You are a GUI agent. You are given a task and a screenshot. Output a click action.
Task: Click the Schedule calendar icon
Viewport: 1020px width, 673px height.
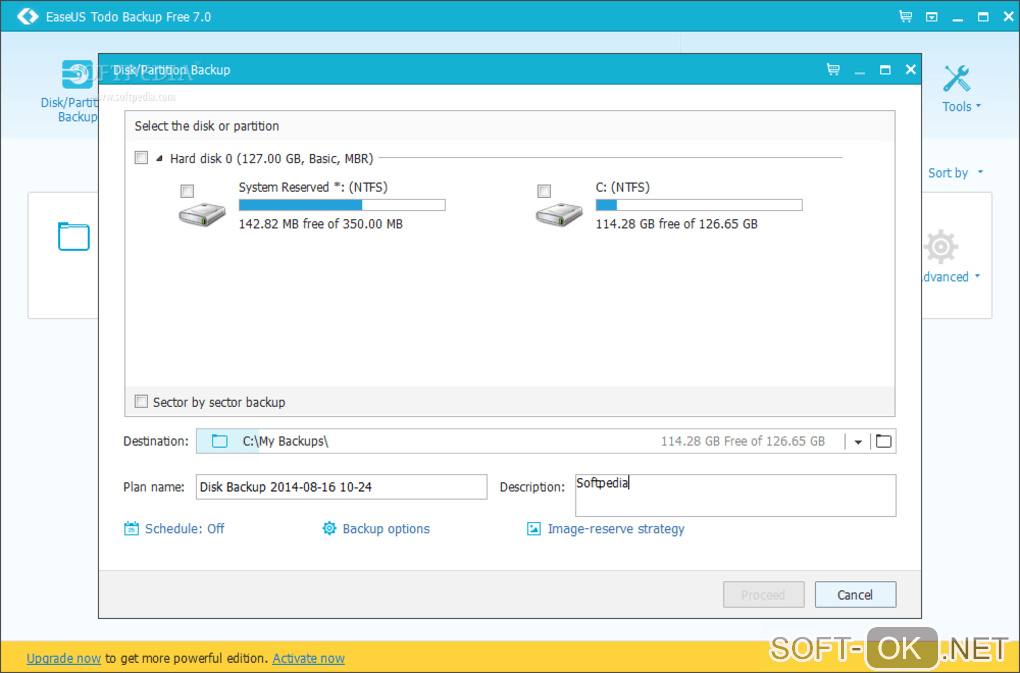tap(131, 529)
